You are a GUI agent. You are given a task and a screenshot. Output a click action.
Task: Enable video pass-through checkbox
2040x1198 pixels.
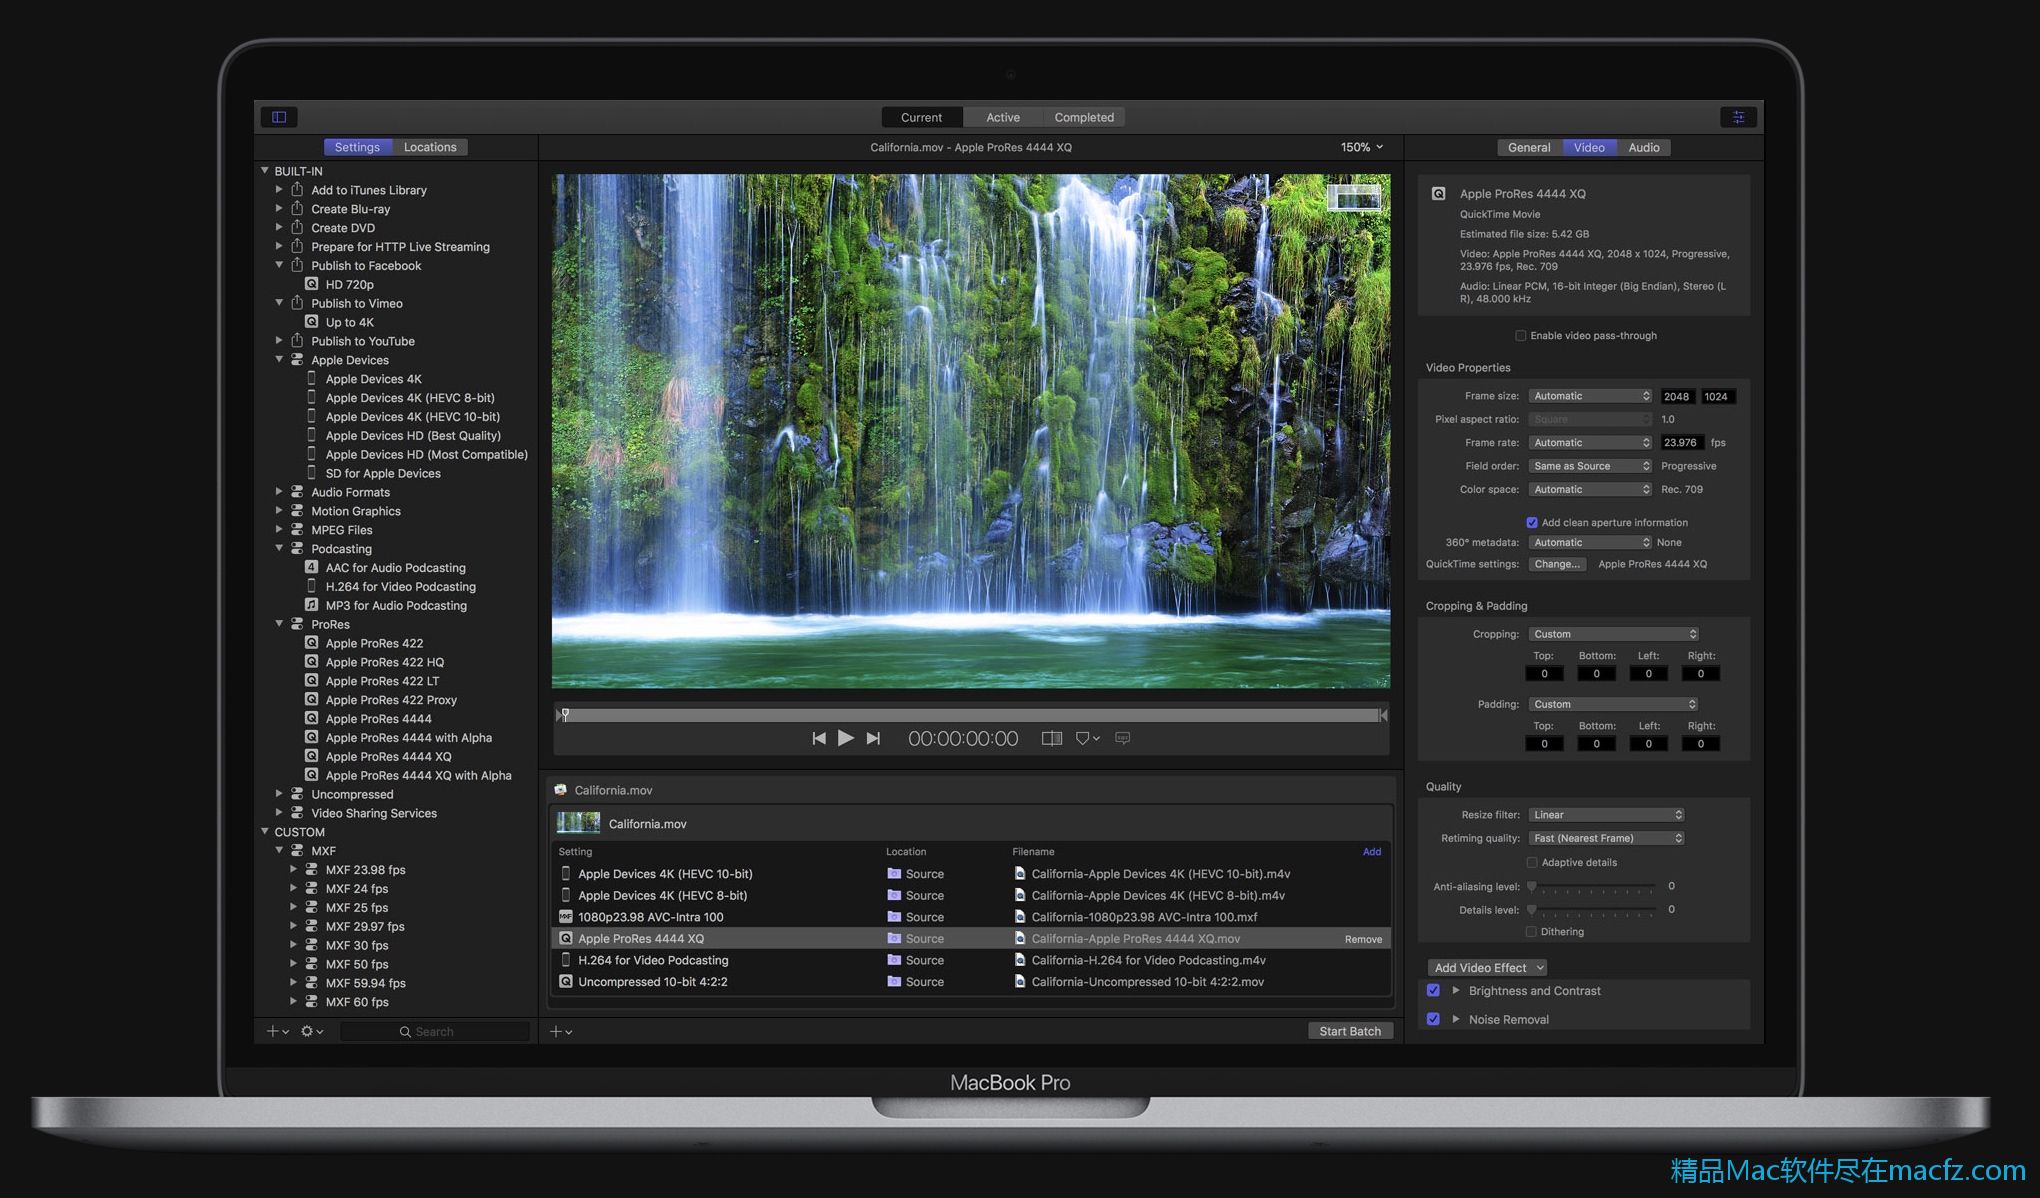tap(1521, 336)
